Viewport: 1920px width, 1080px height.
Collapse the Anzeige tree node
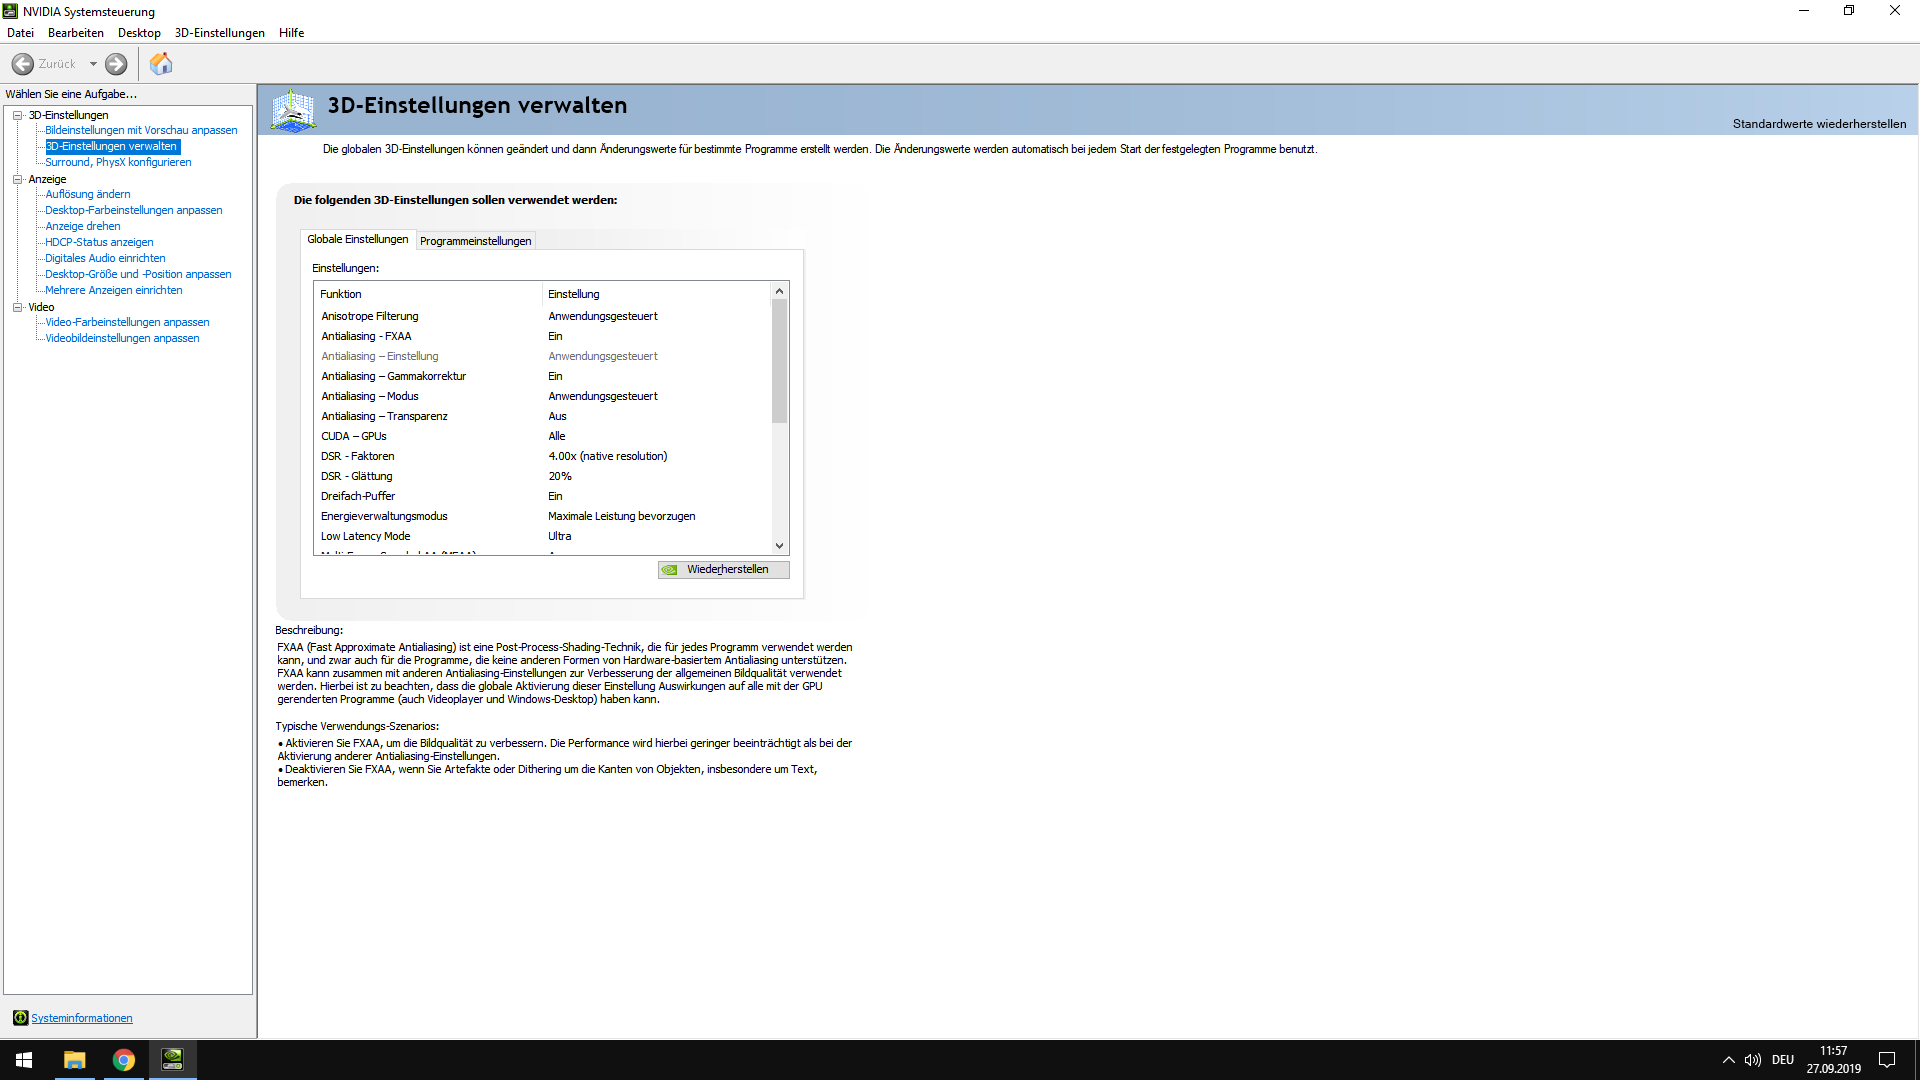click(17, 179)
